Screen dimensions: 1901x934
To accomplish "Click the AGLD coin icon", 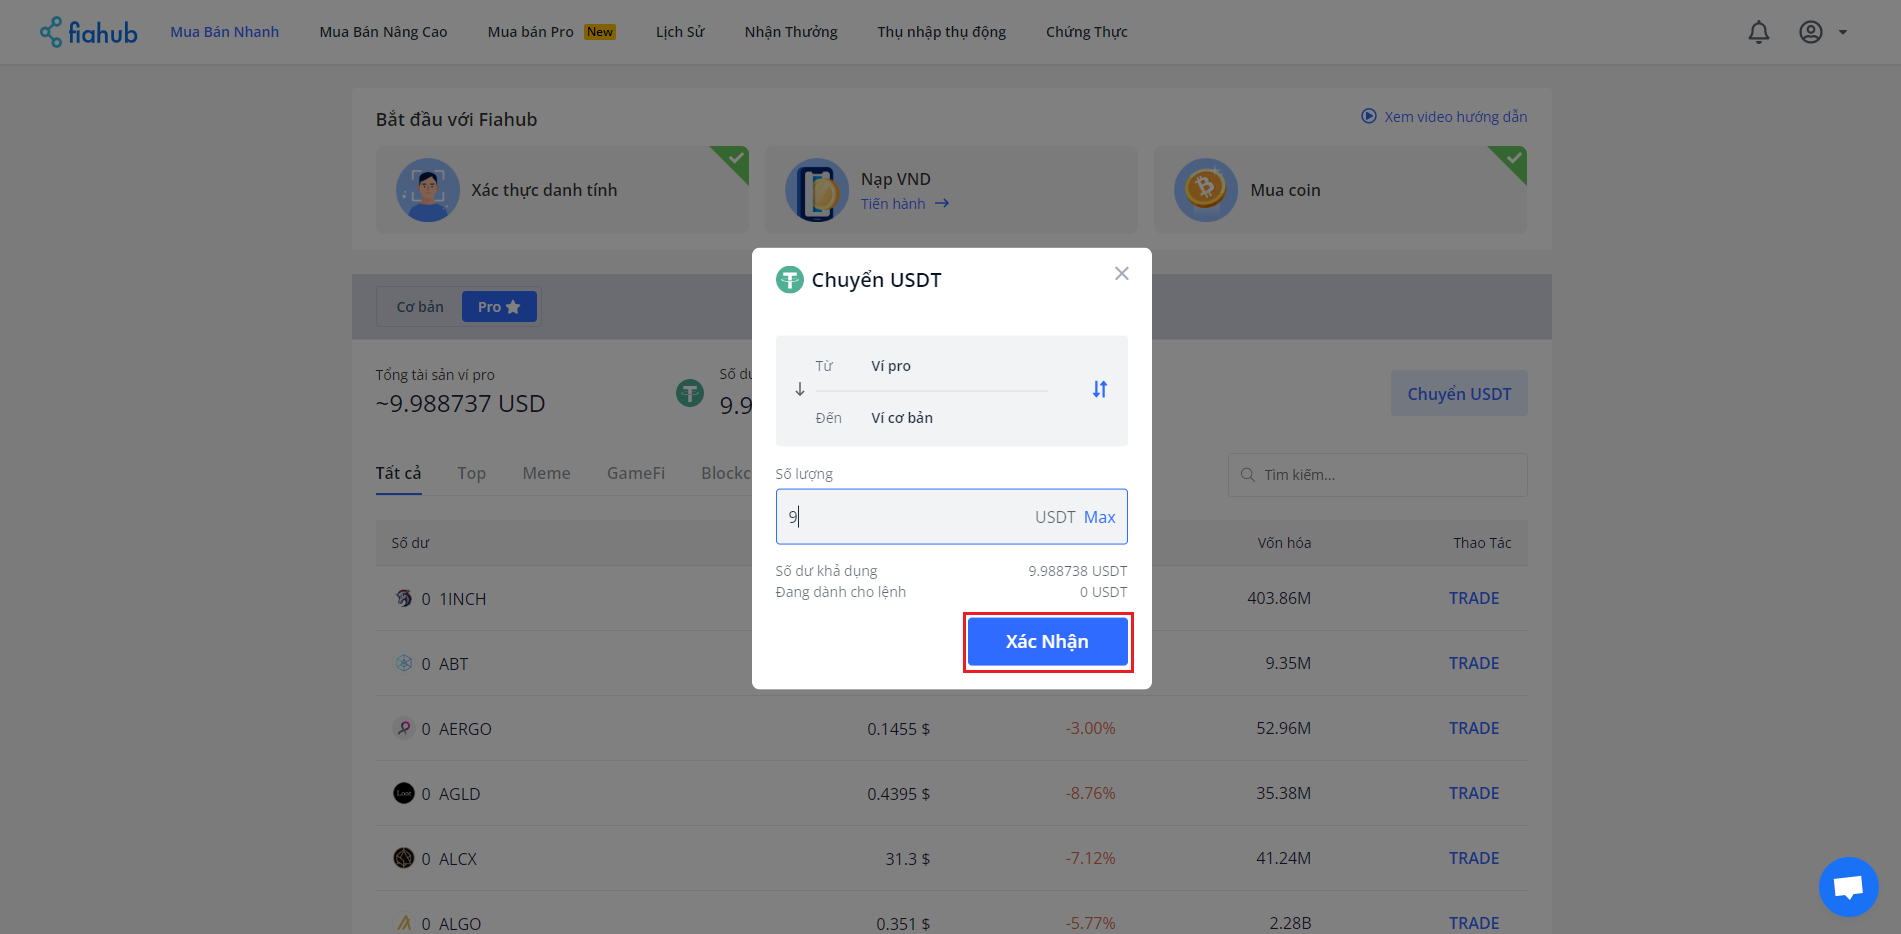I will (404, 793).
